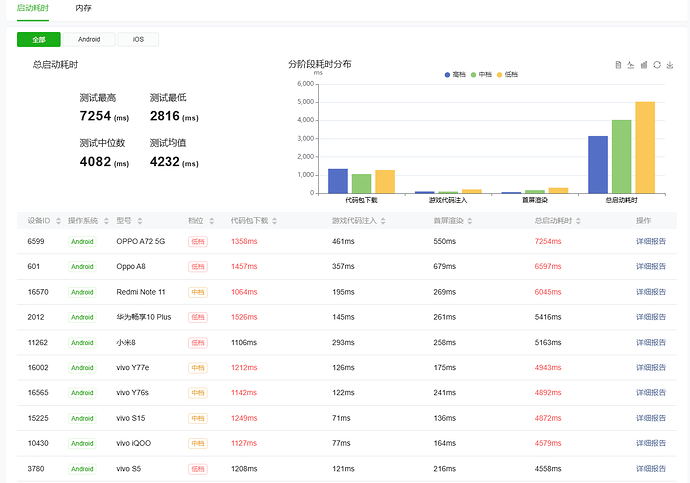Screen dimensions: 690x483
Task: Download the chart as image
Action: click(670, 65)
